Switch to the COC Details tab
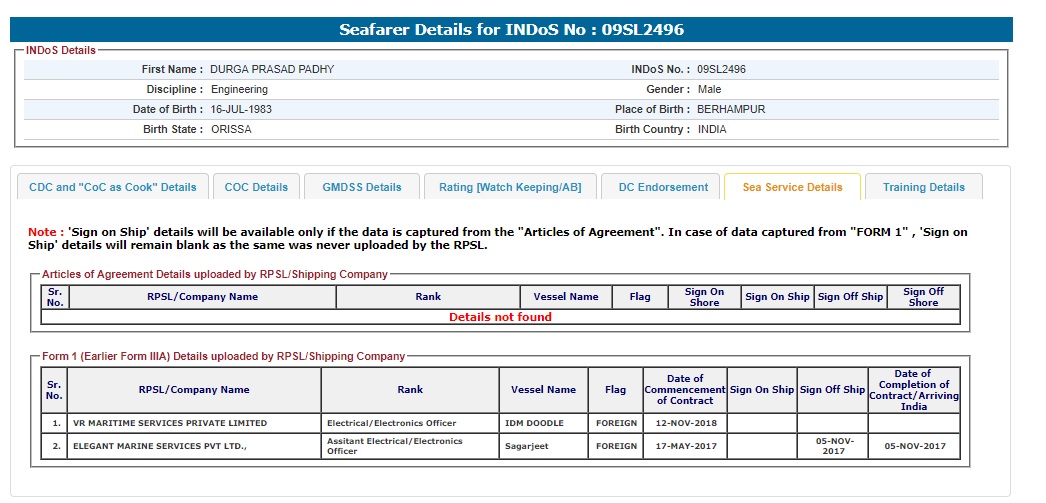Screen dimensions: 1046x503 256,187
